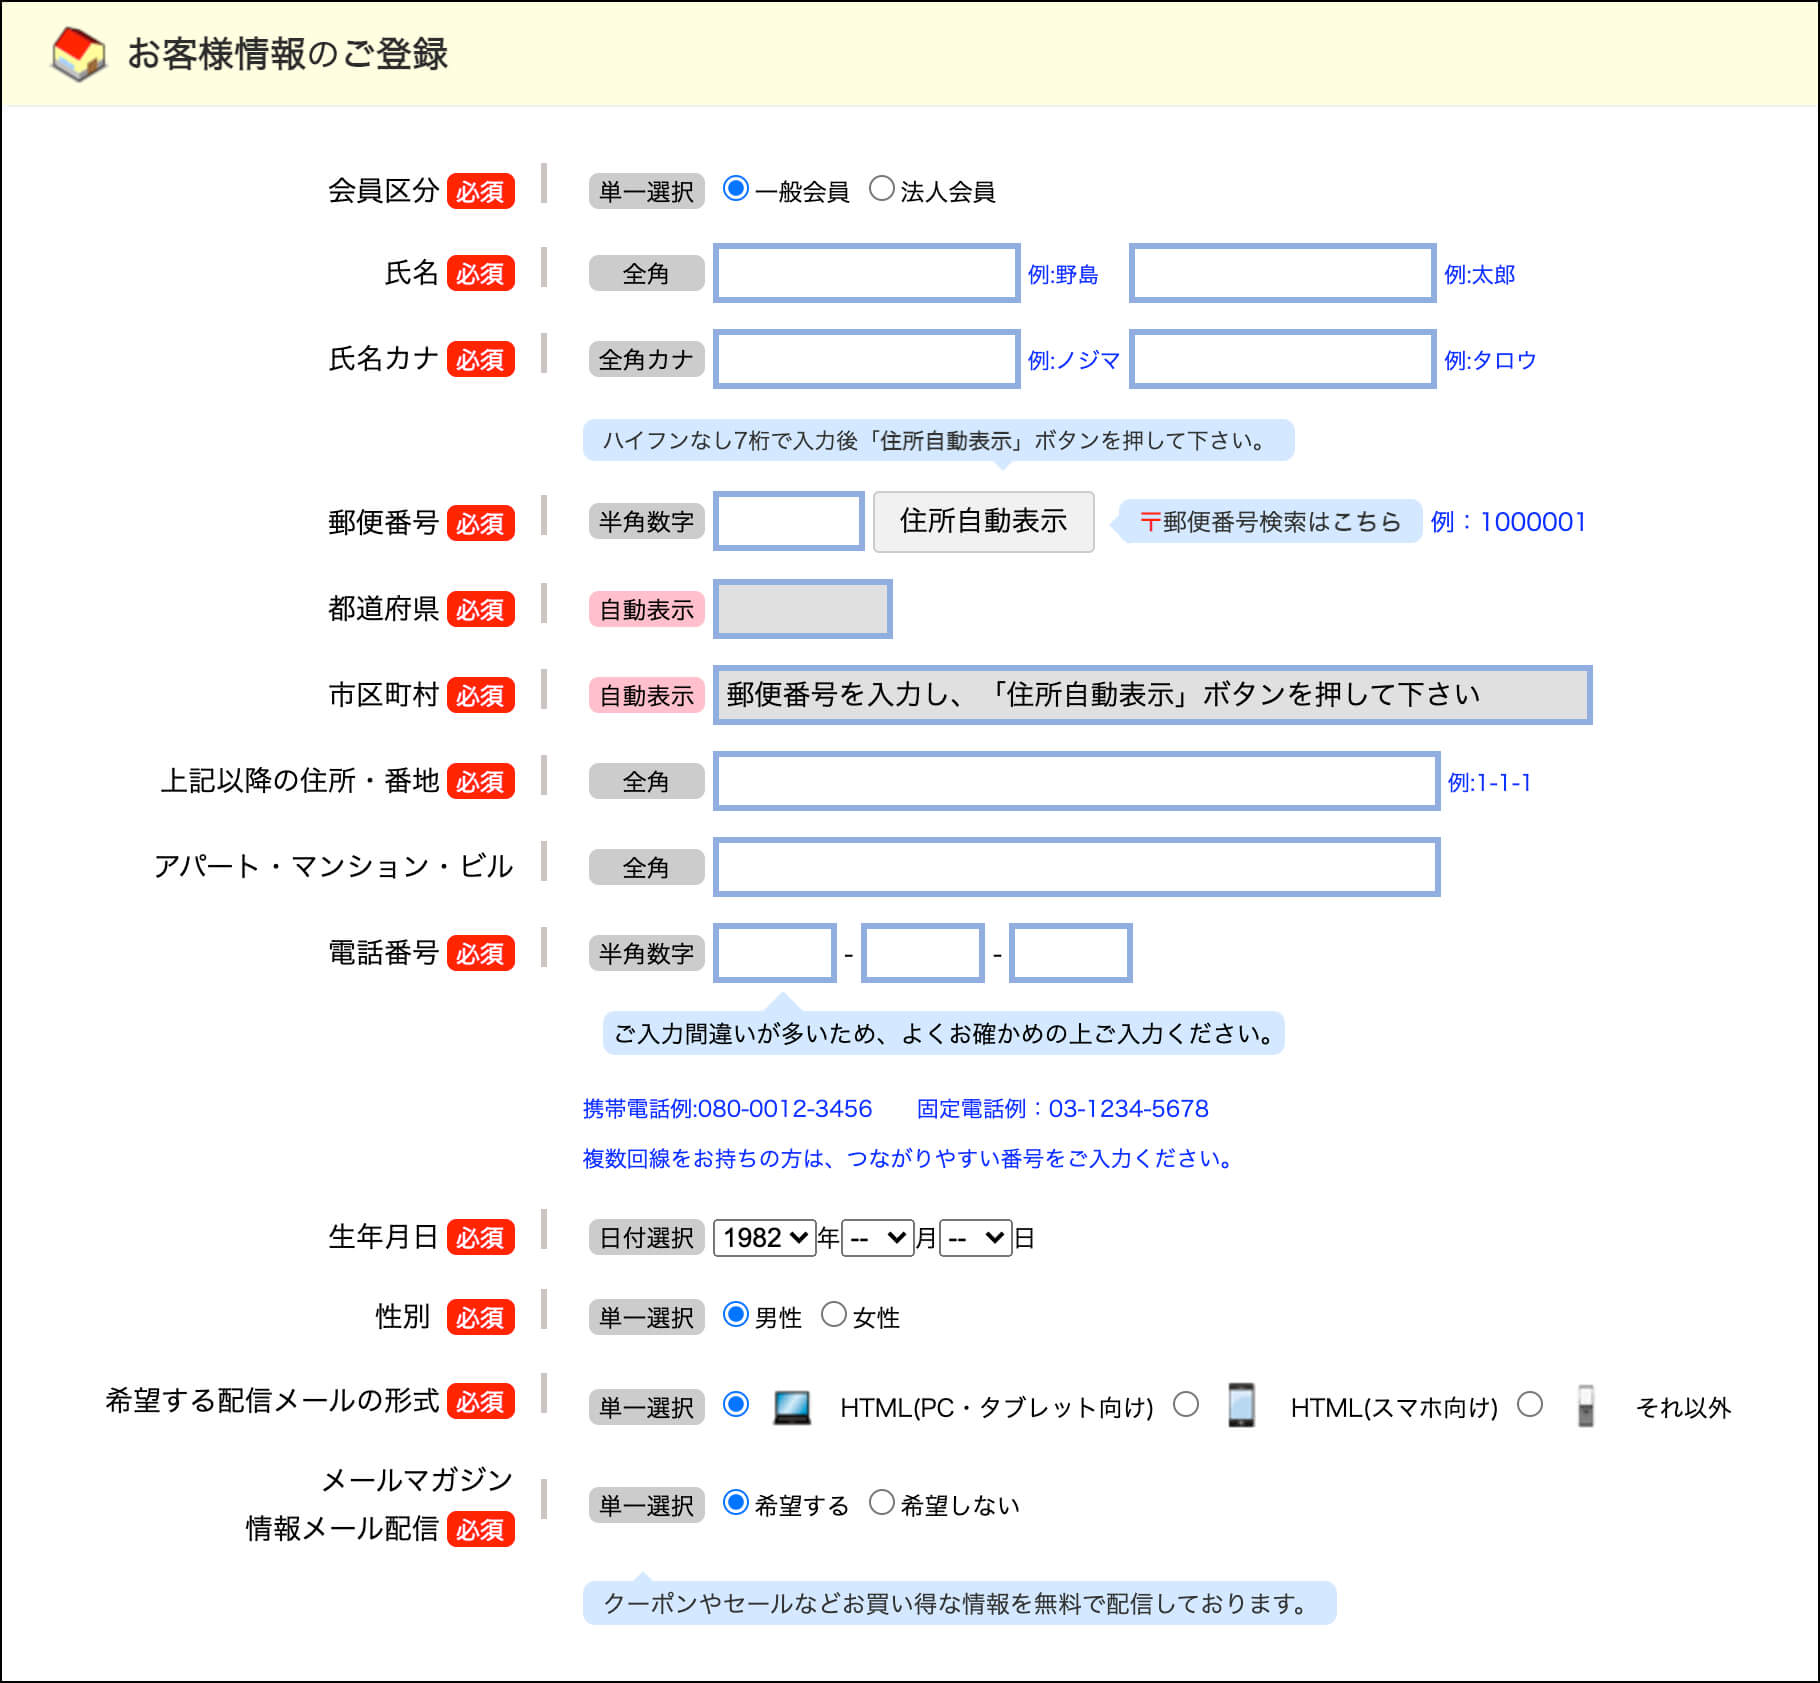The image size is (1820, 1683).
Task: Focus the given name field (例:太郎)
Action: 1283,273
